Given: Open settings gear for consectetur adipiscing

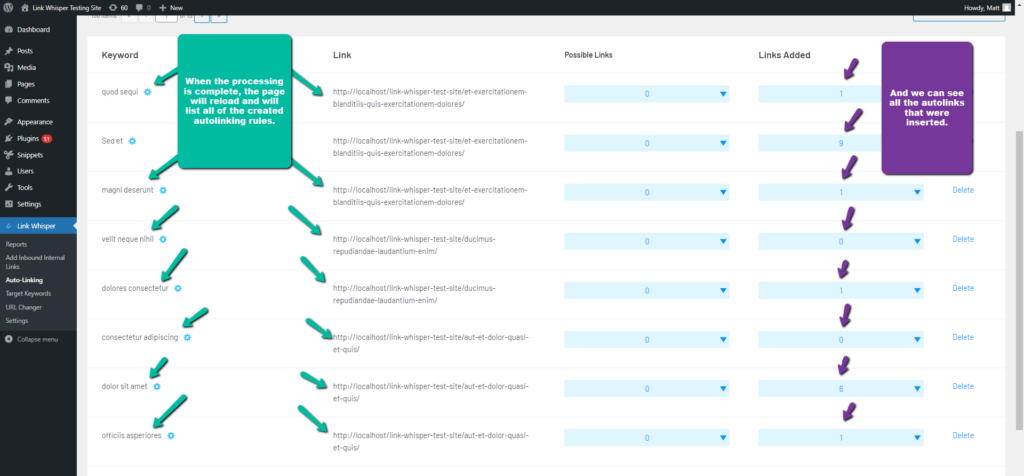Looking at the screenshot, I should (187, 338).
